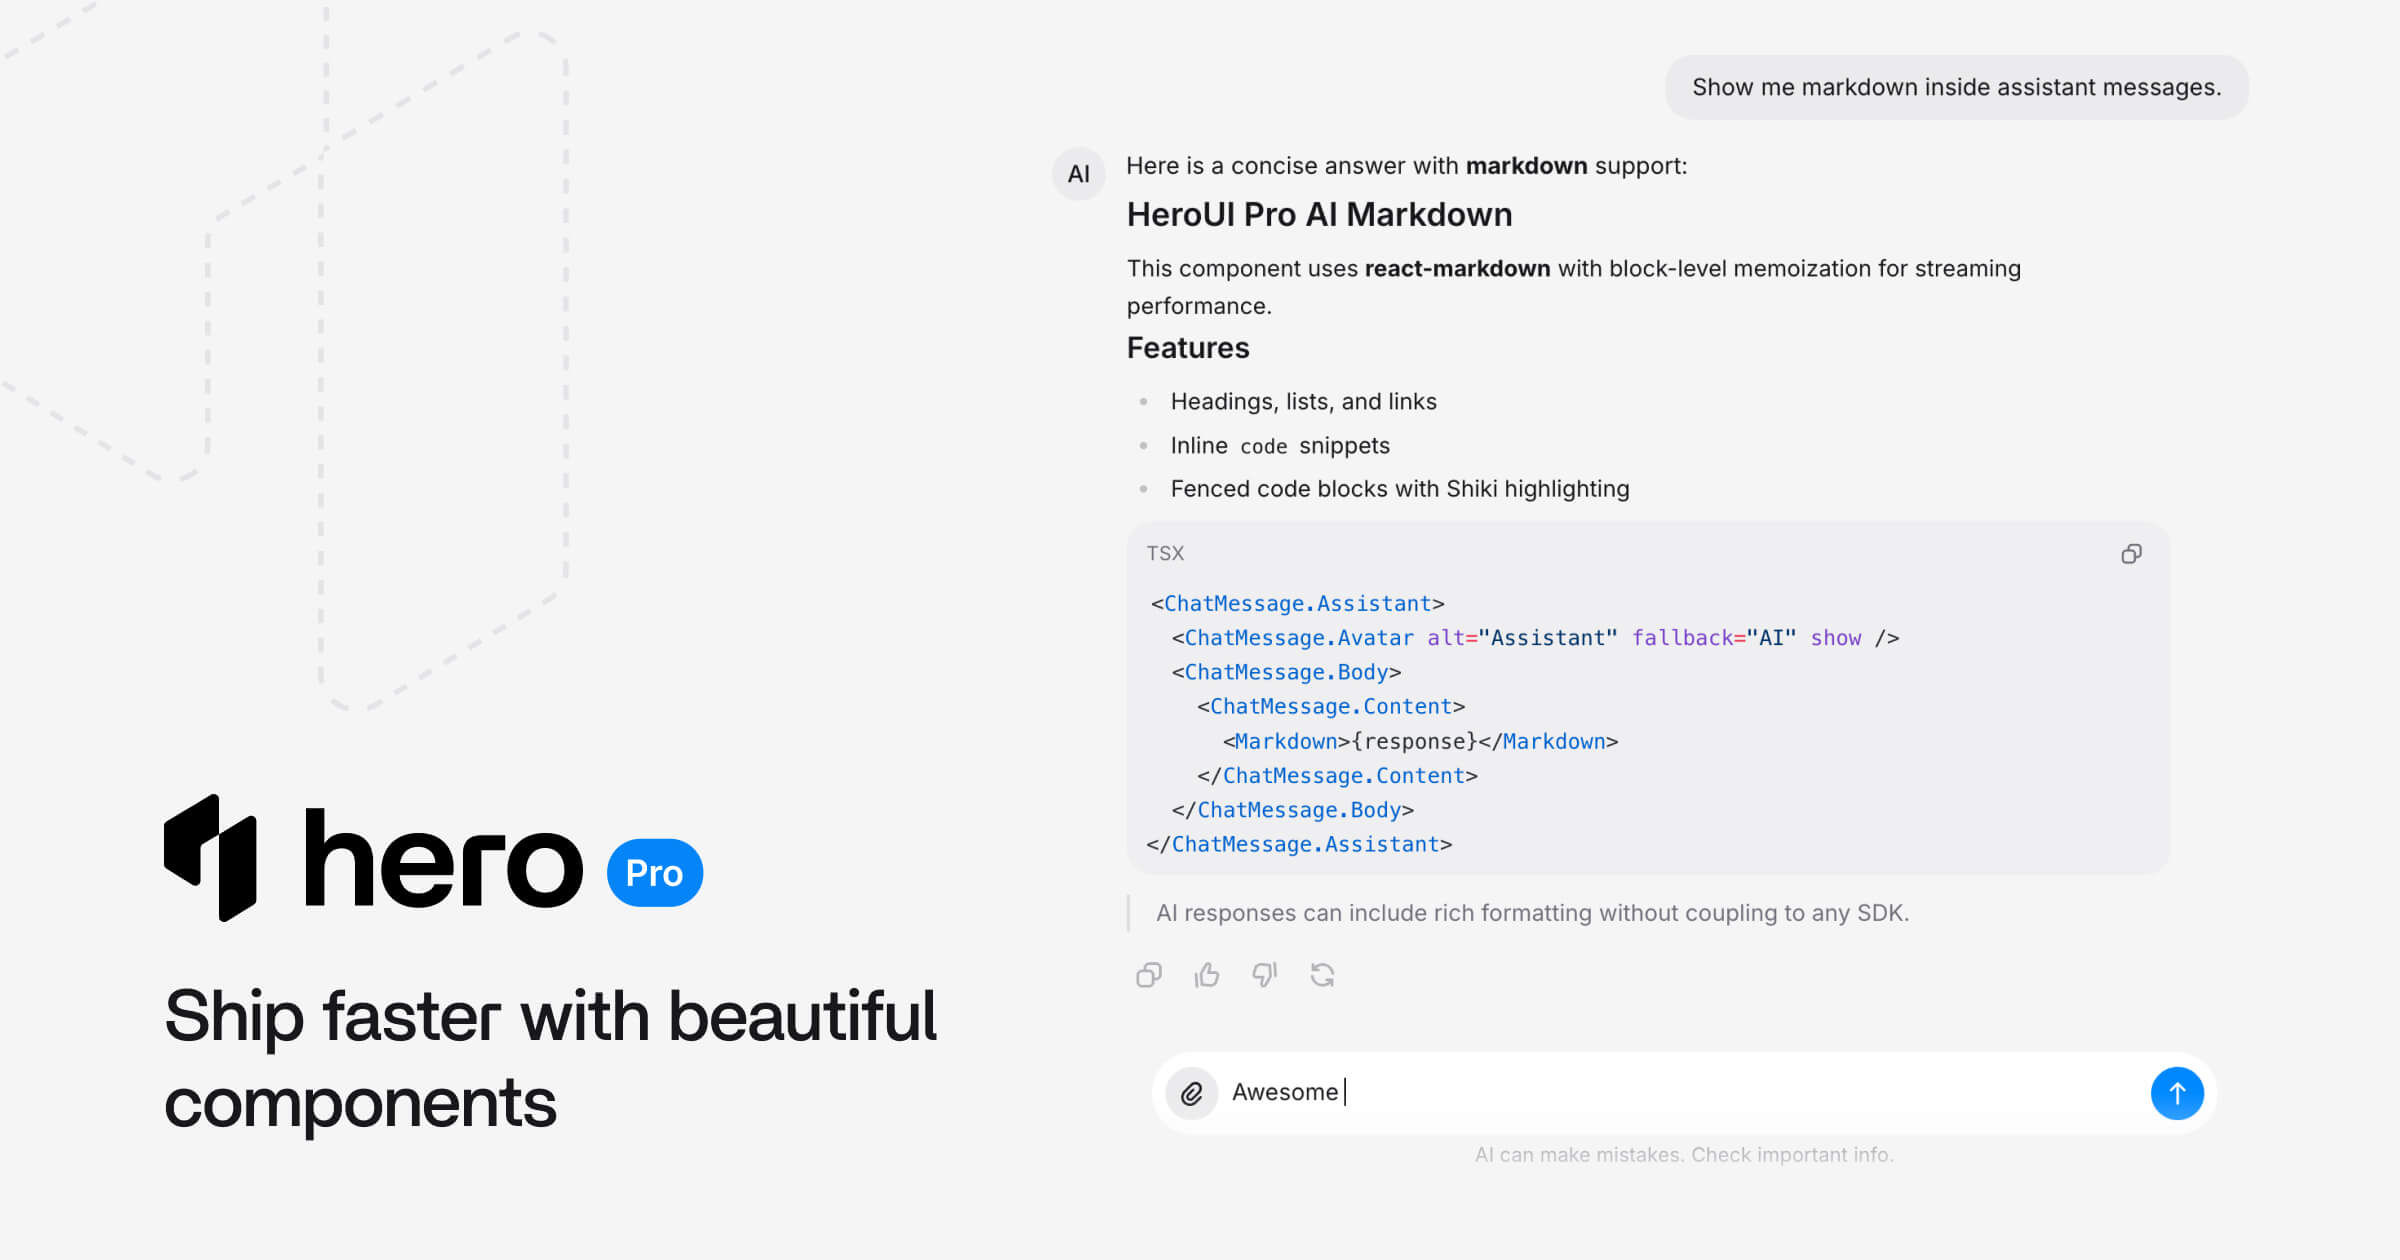Click bullet about Shiki highlighting
This screenshot has width=2400, height=1260.
[x=1400, y=489]
